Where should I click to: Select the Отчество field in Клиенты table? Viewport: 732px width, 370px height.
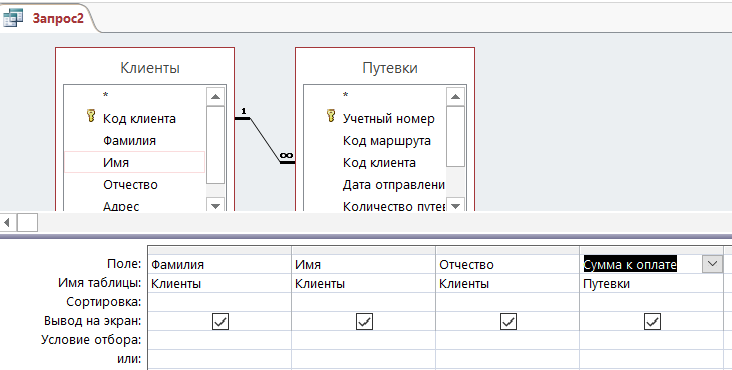(134, 184)
